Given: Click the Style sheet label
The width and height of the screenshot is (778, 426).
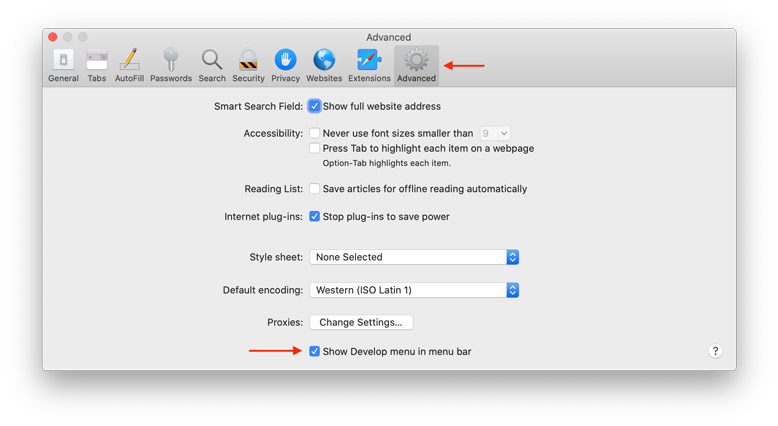Looking at the screenshot, I should (276, 257).
